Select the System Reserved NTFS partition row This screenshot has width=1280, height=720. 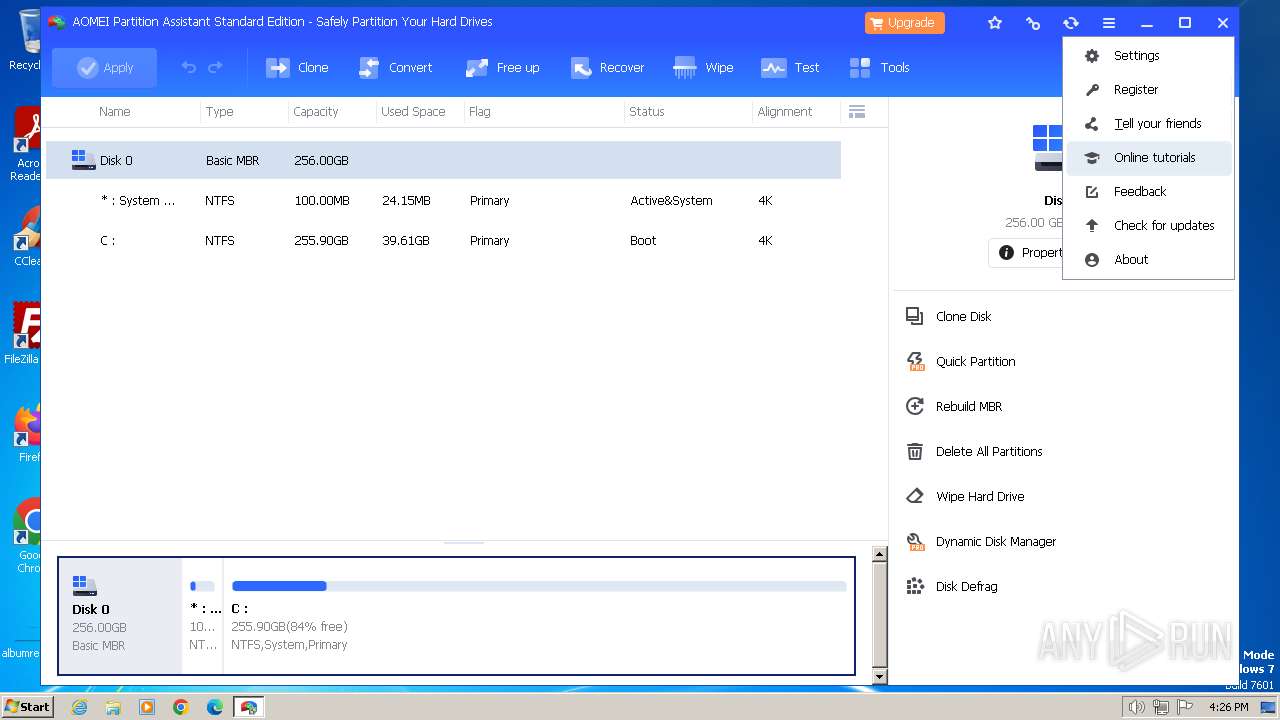(x=443, y=200)
